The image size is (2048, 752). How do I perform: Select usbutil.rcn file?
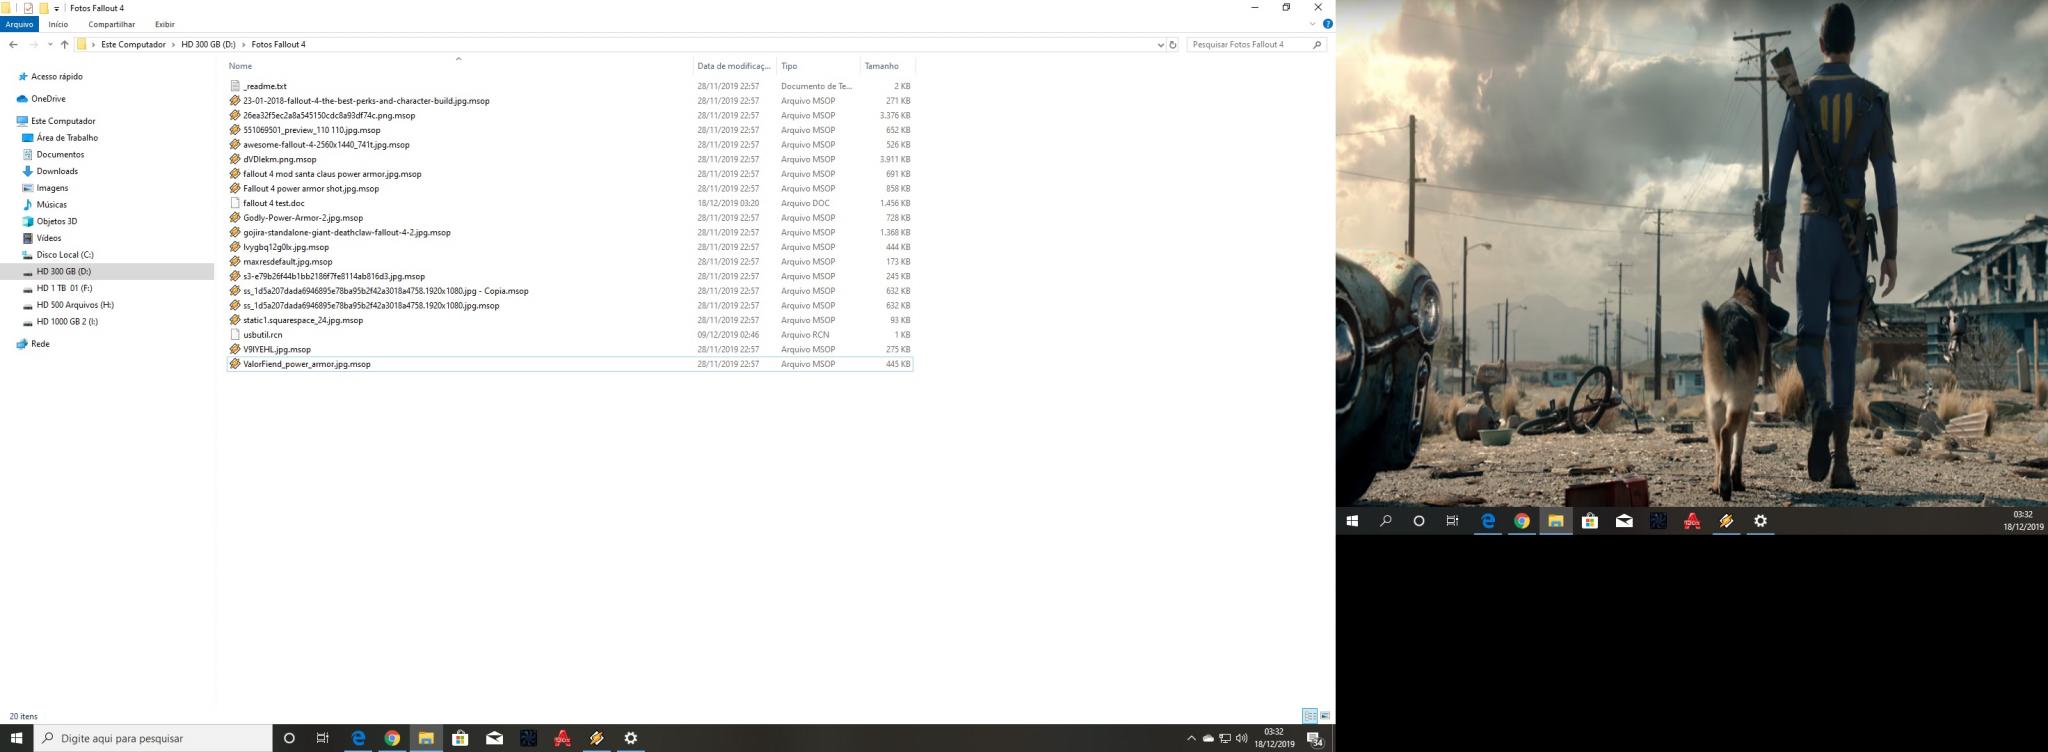click(x=570, y=335)
